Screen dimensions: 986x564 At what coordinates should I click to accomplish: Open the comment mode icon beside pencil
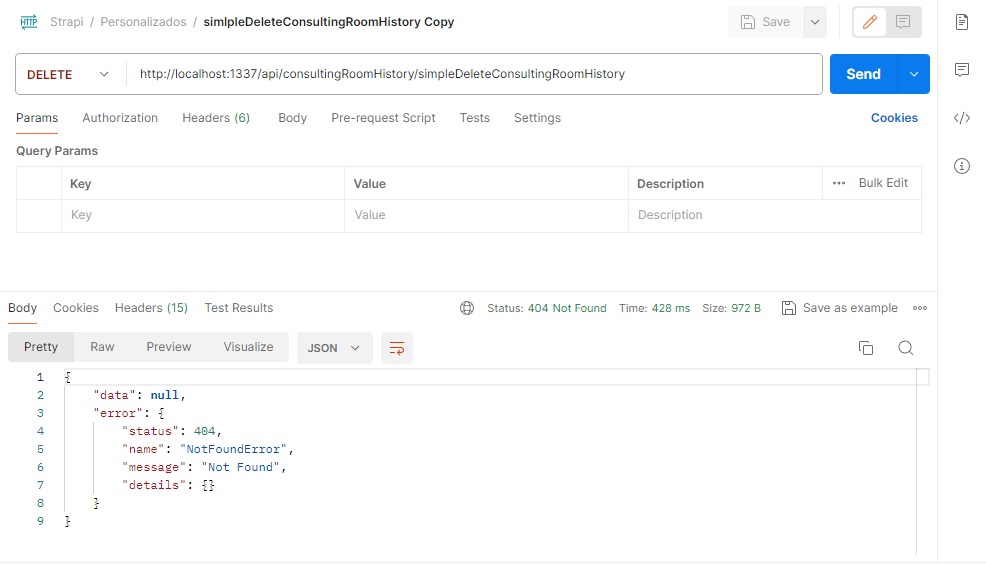coord(903,22)
